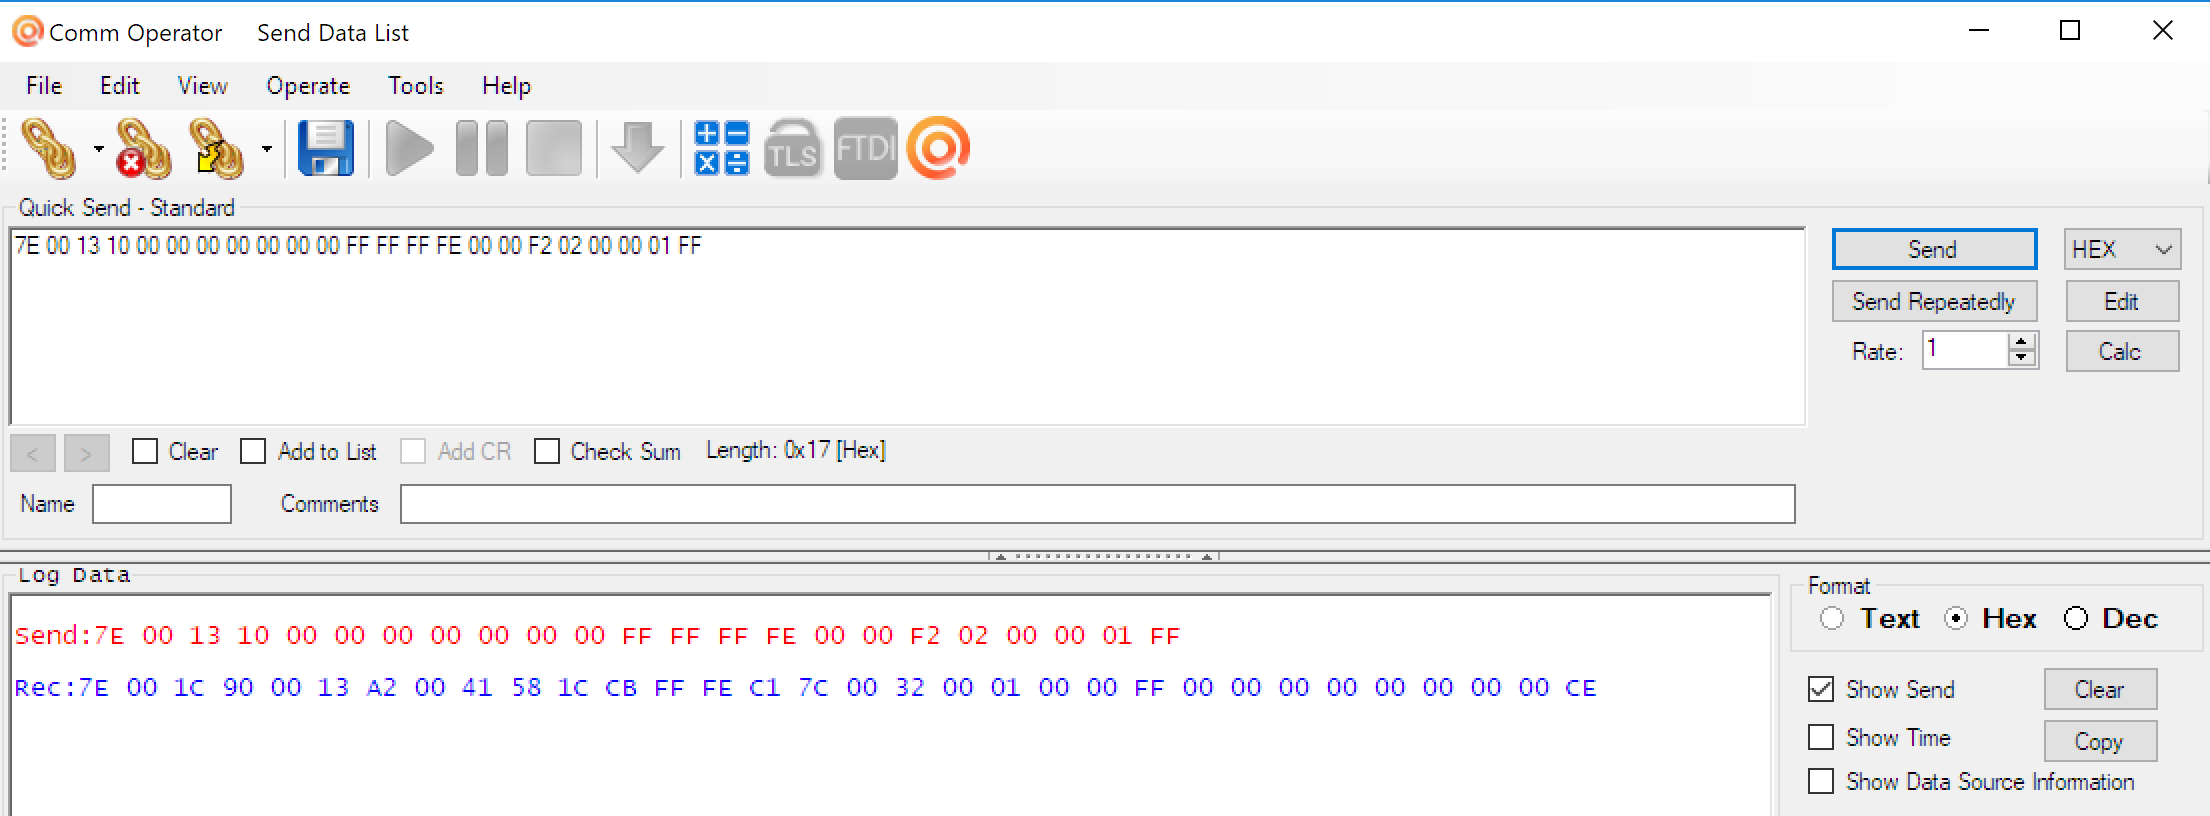Select the Text format radio button
2210x816 pixels.
pos(1832,619)
